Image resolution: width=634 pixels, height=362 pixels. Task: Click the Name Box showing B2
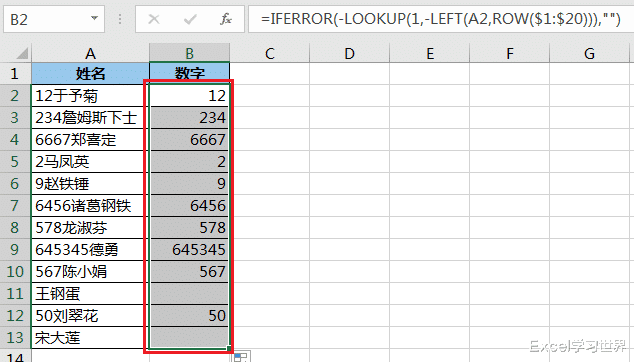tap(54, 19)
